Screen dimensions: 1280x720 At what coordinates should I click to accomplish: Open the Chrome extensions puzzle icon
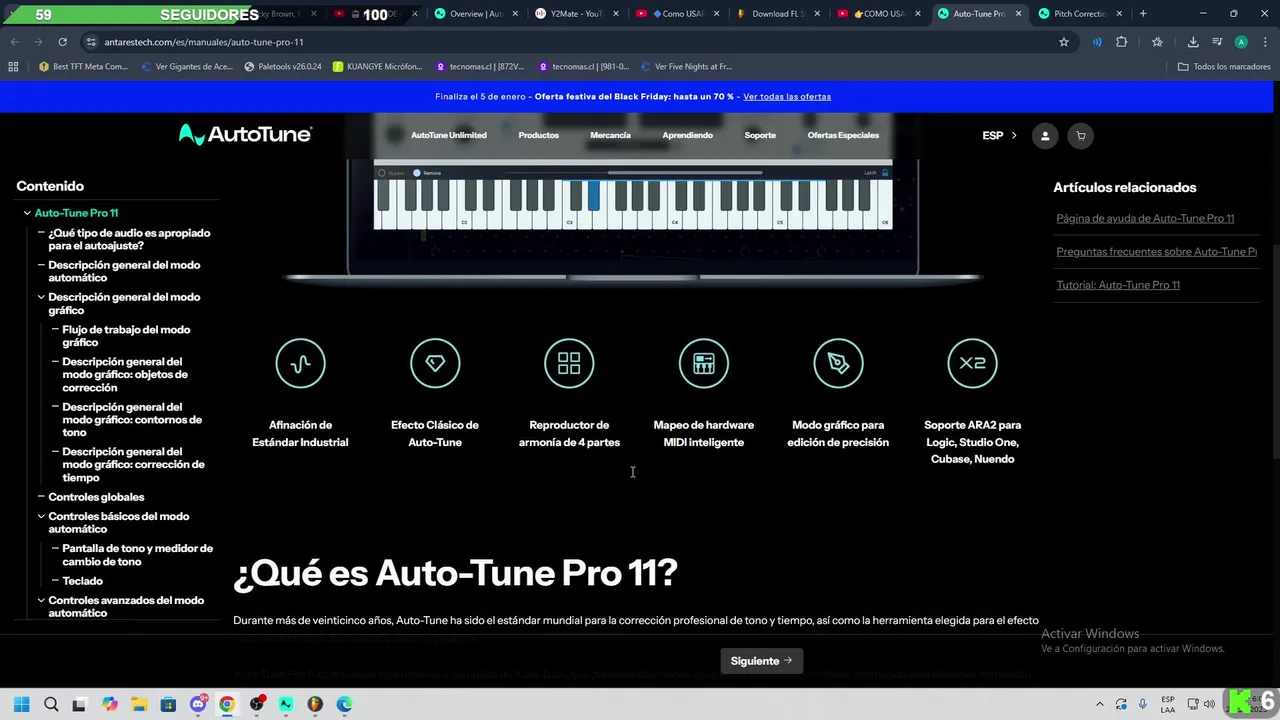pyautogui.click(x=1121, y=42)
